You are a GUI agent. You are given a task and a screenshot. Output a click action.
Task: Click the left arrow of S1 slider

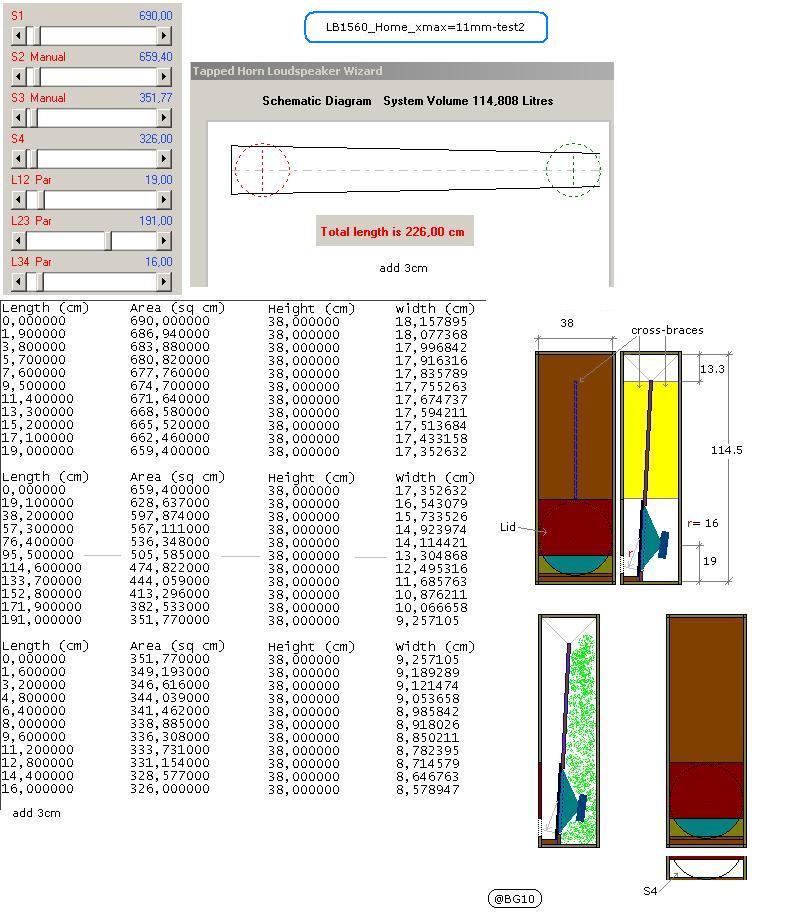coord(19,36)
